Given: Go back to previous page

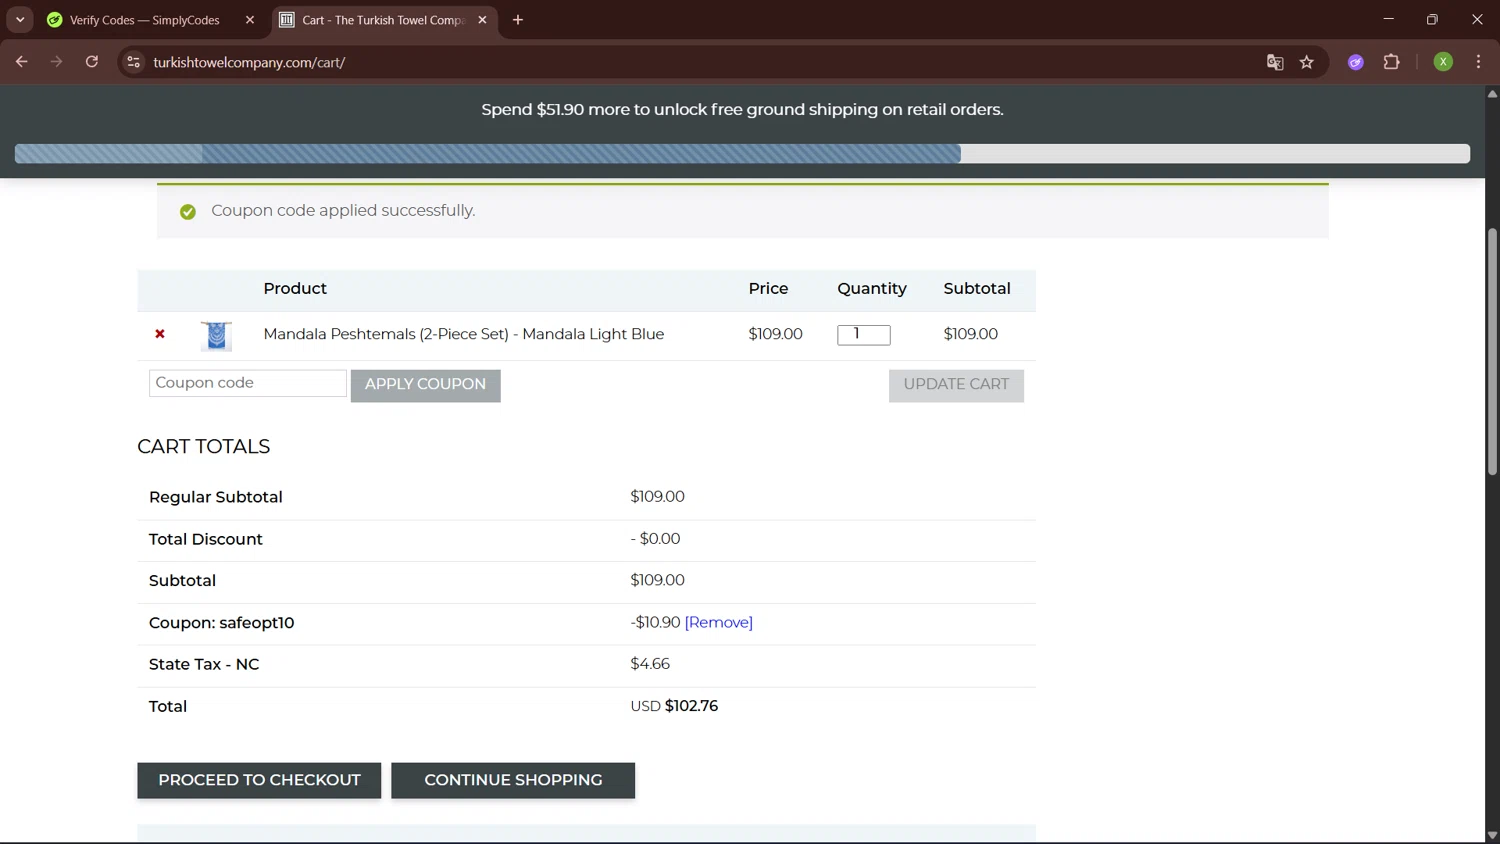Looking at the screenshot, I should [21, 62].
